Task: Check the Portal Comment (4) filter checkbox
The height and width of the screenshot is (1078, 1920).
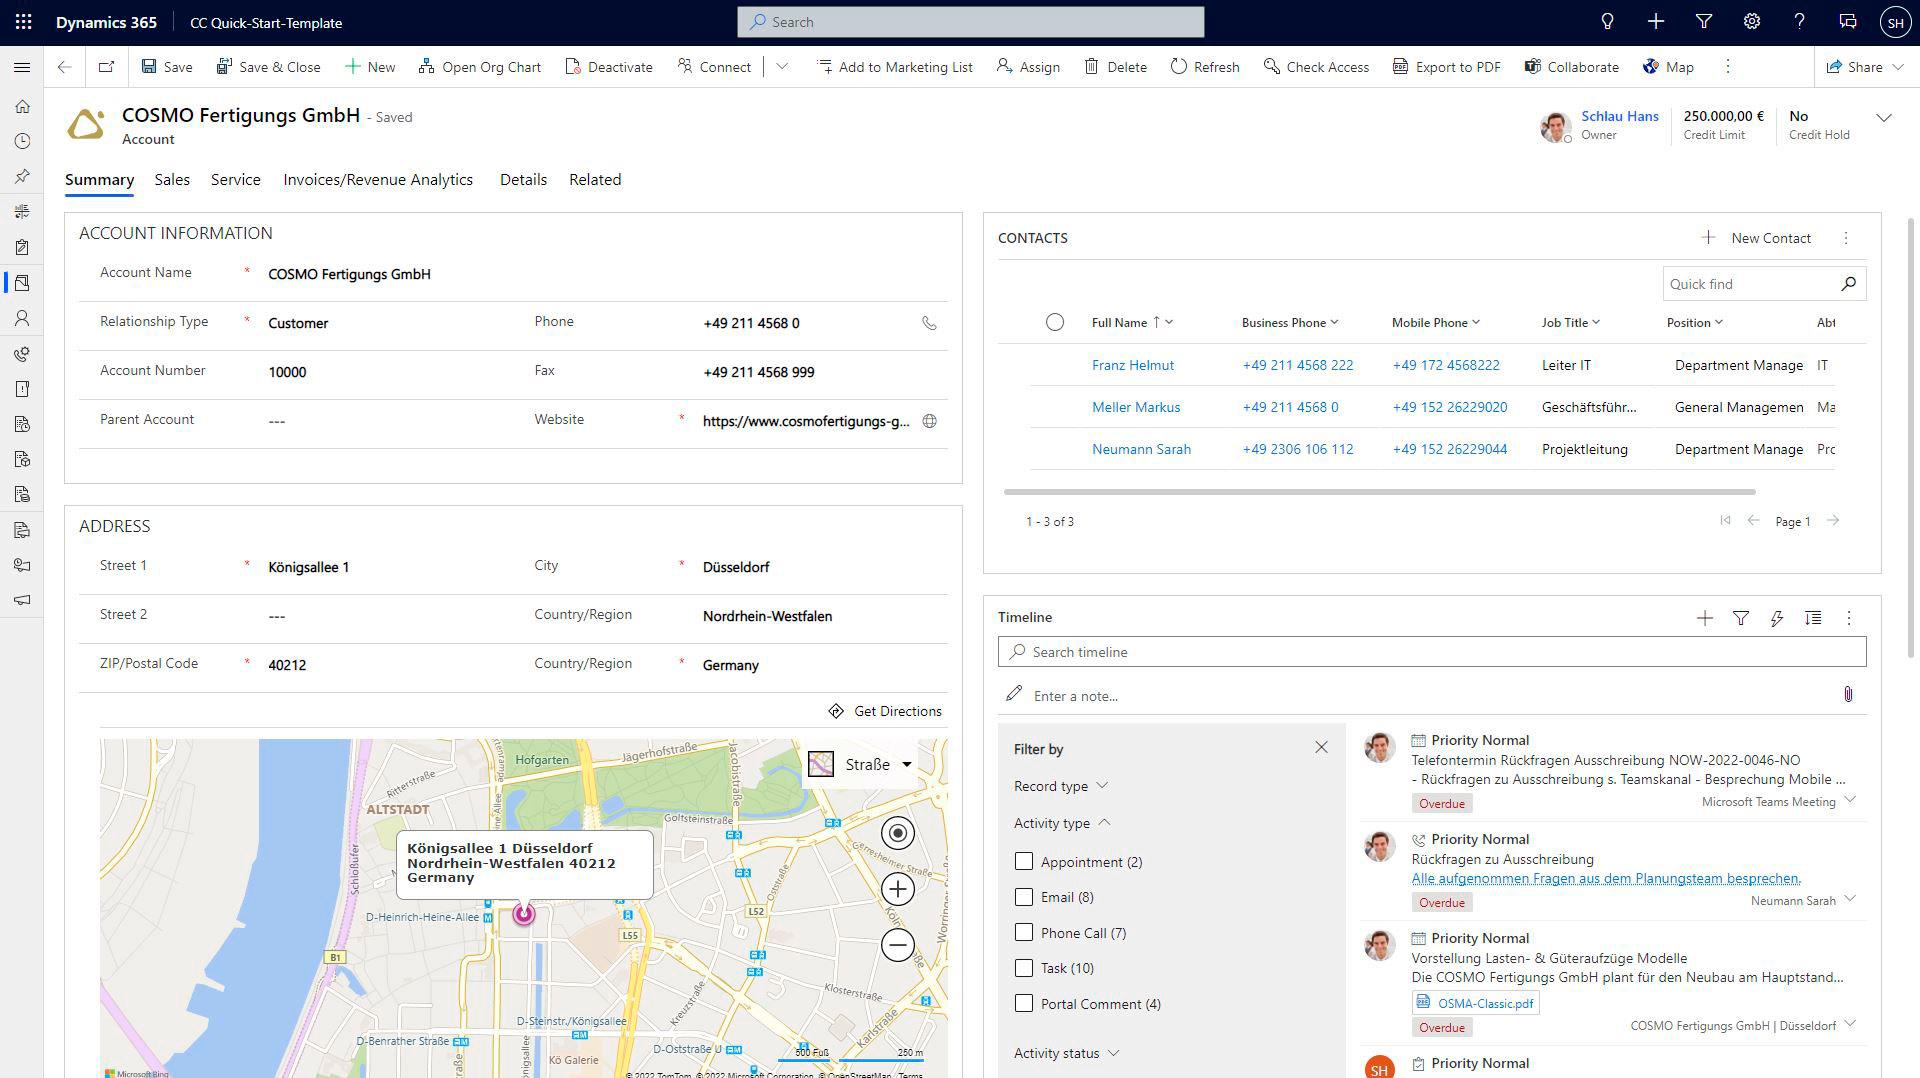Action: tap(1023, 1003)
